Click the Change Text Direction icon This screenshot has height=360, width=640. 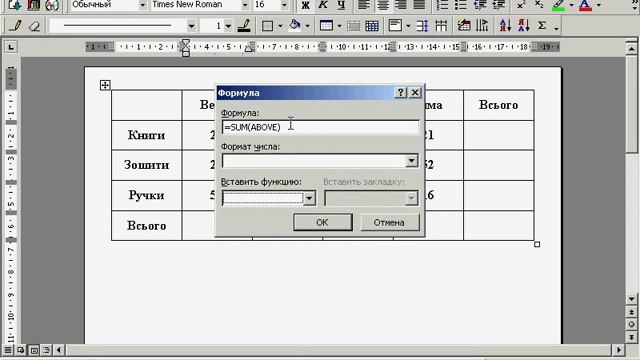coord(482,26)
